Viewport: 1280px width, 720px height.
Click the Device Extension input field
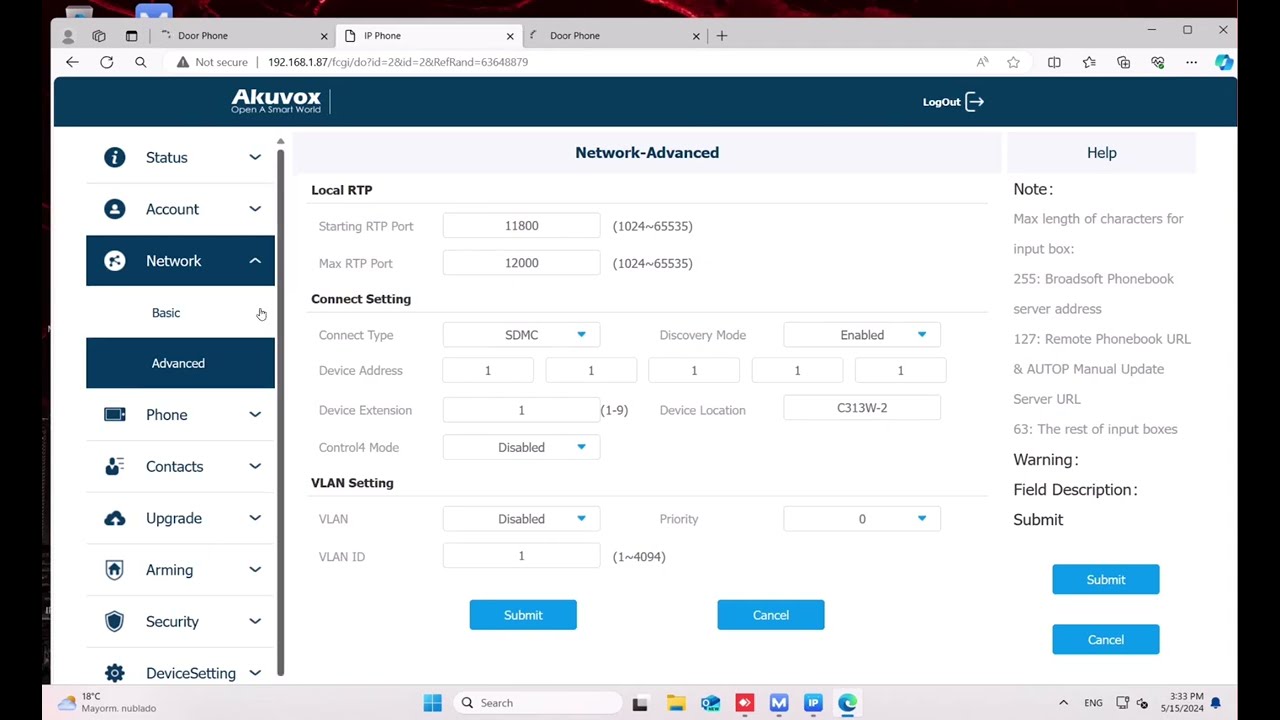(521, 410)
